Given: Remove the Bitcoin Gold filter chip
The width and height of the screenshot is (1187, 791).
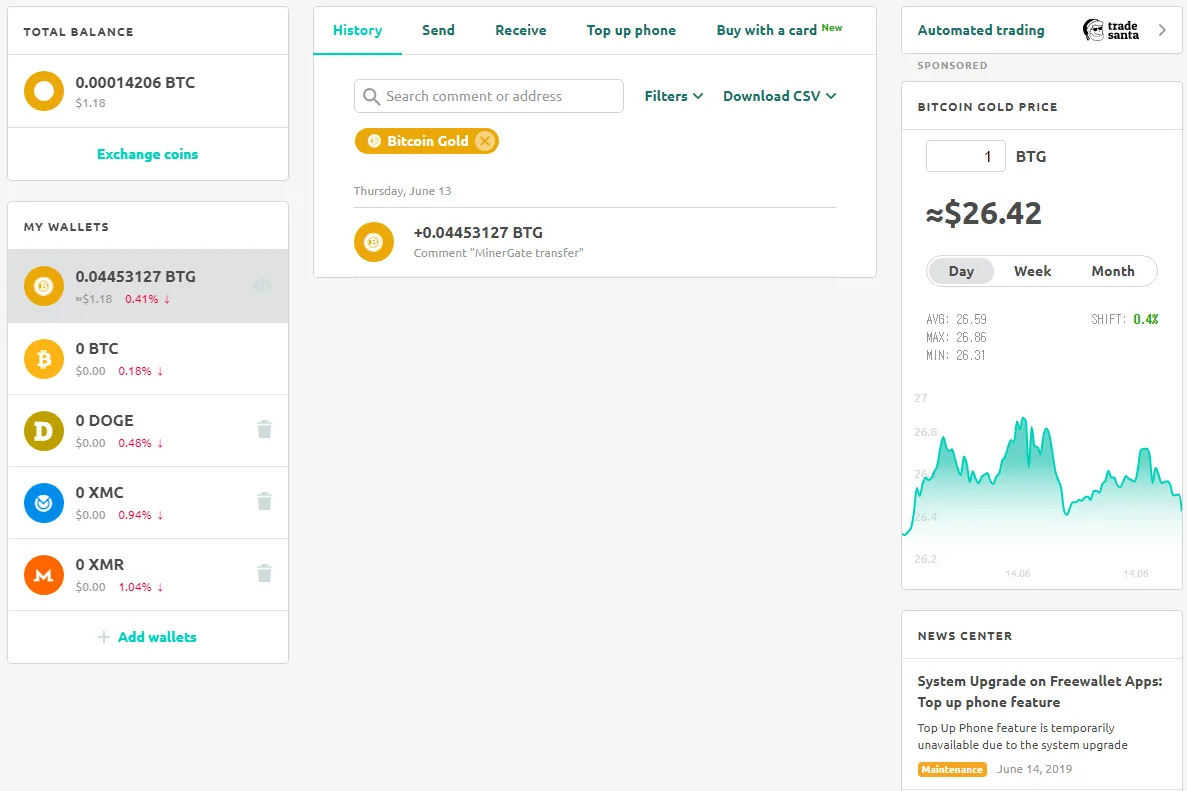Looking at the screenshot, I should click(485, 141).
